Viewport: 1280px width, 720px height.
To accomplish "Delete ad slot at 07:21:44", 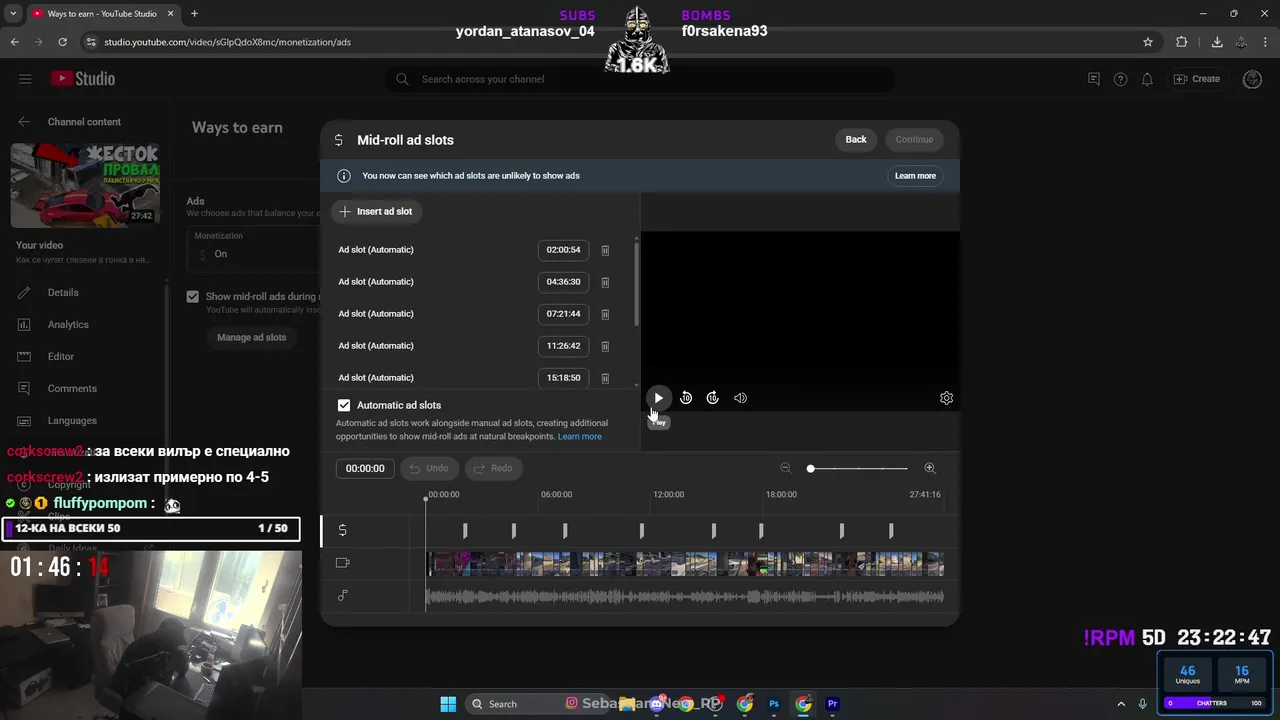I will [x=605, y=314].
